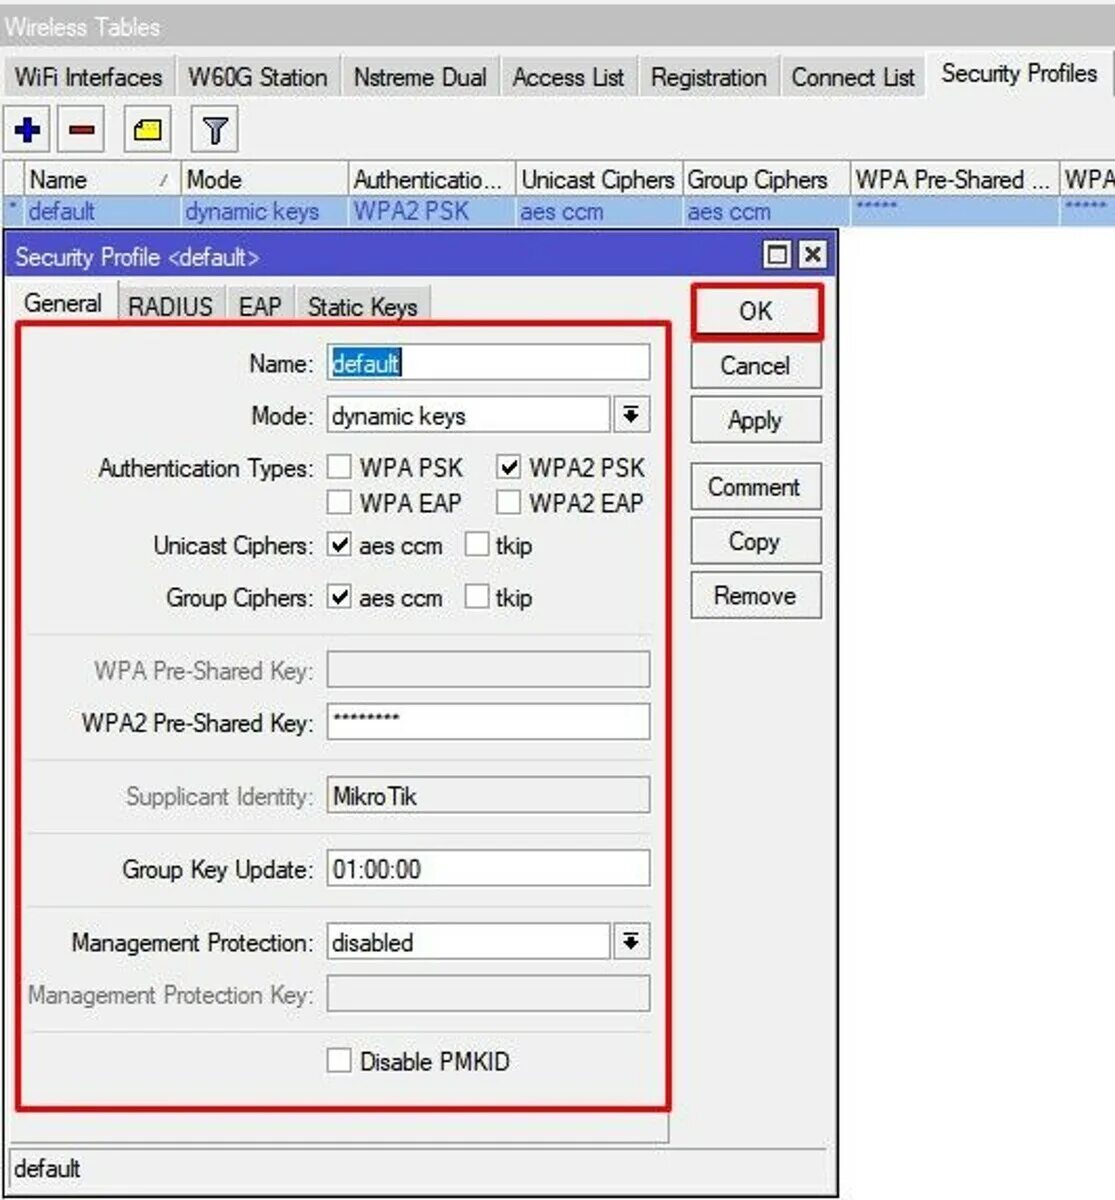The image size is (1115, 1200).
Task: Close the Security Profile dialog
Action: 813,254
